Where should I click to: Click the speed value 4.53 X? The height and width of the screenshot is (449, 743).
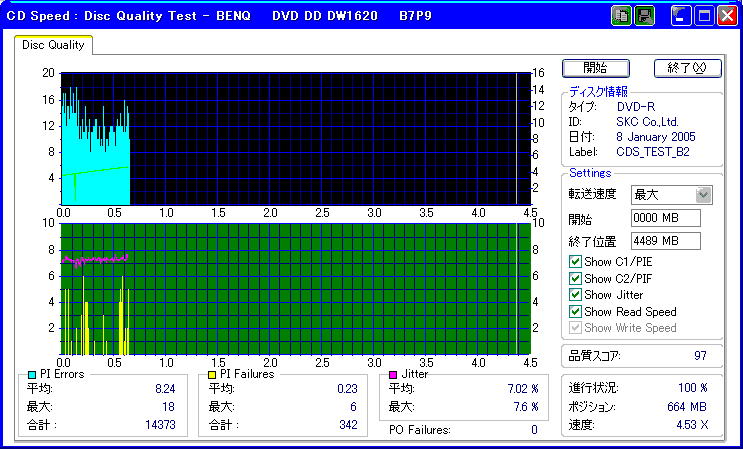(x=692, y=425)
